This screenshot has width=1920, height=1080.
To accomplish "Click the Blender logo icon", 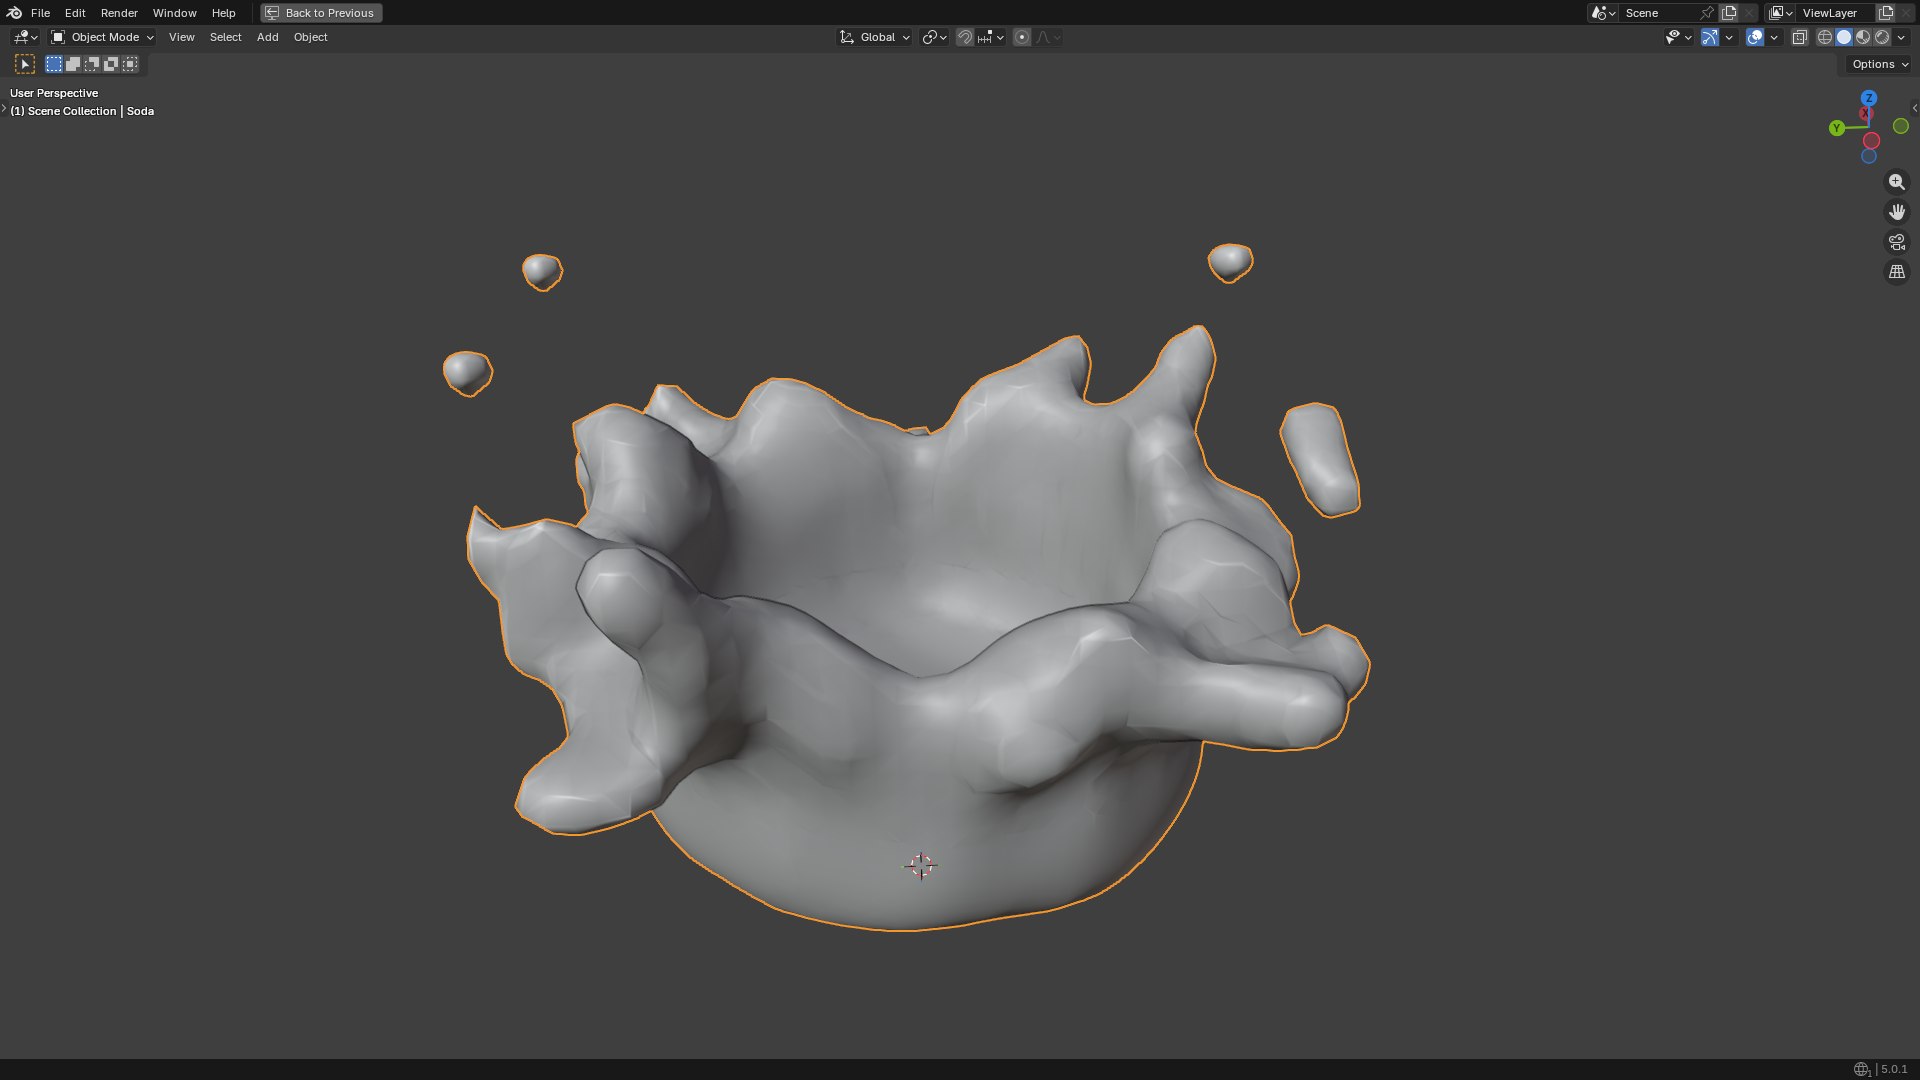I will [14, 13].
